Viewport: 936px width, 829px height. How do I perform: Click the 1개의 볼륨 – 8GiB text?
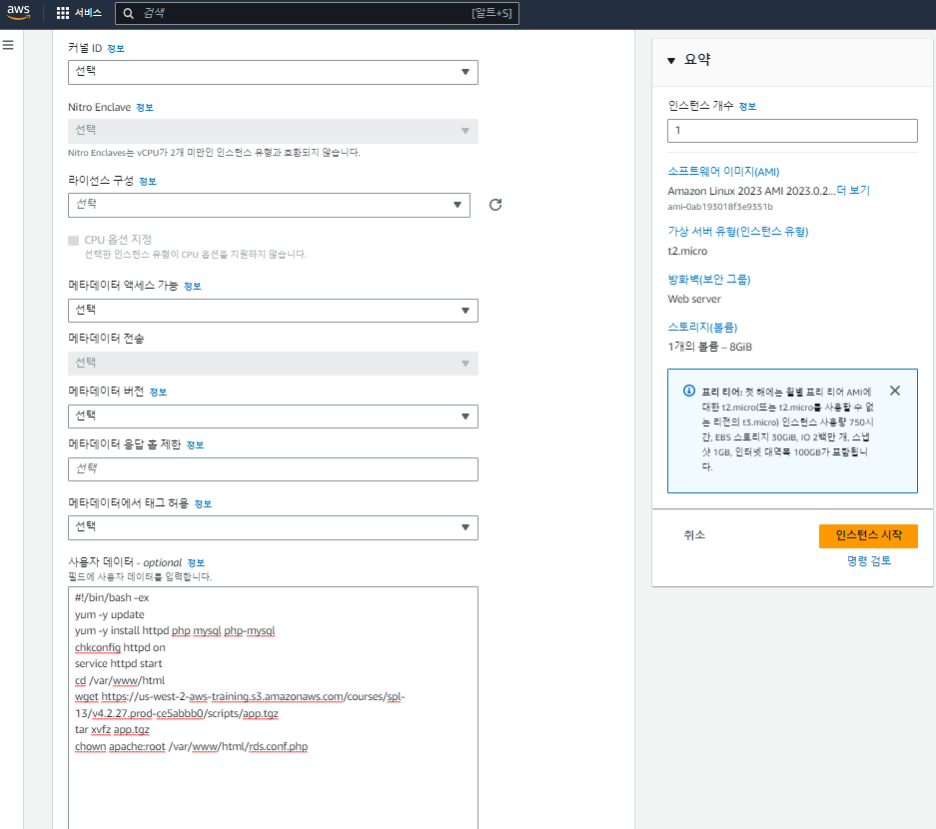[710, 347]
